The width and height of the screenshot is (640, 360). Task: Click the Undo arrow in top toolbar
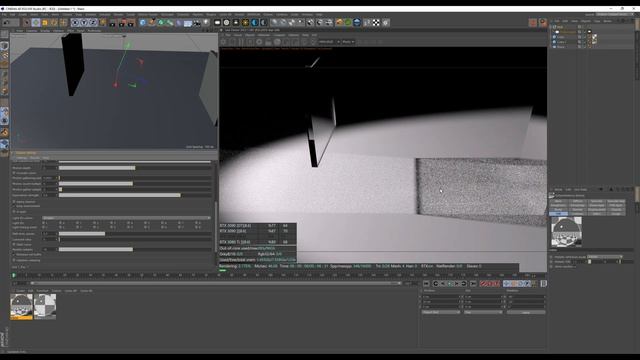pos(6,22)
